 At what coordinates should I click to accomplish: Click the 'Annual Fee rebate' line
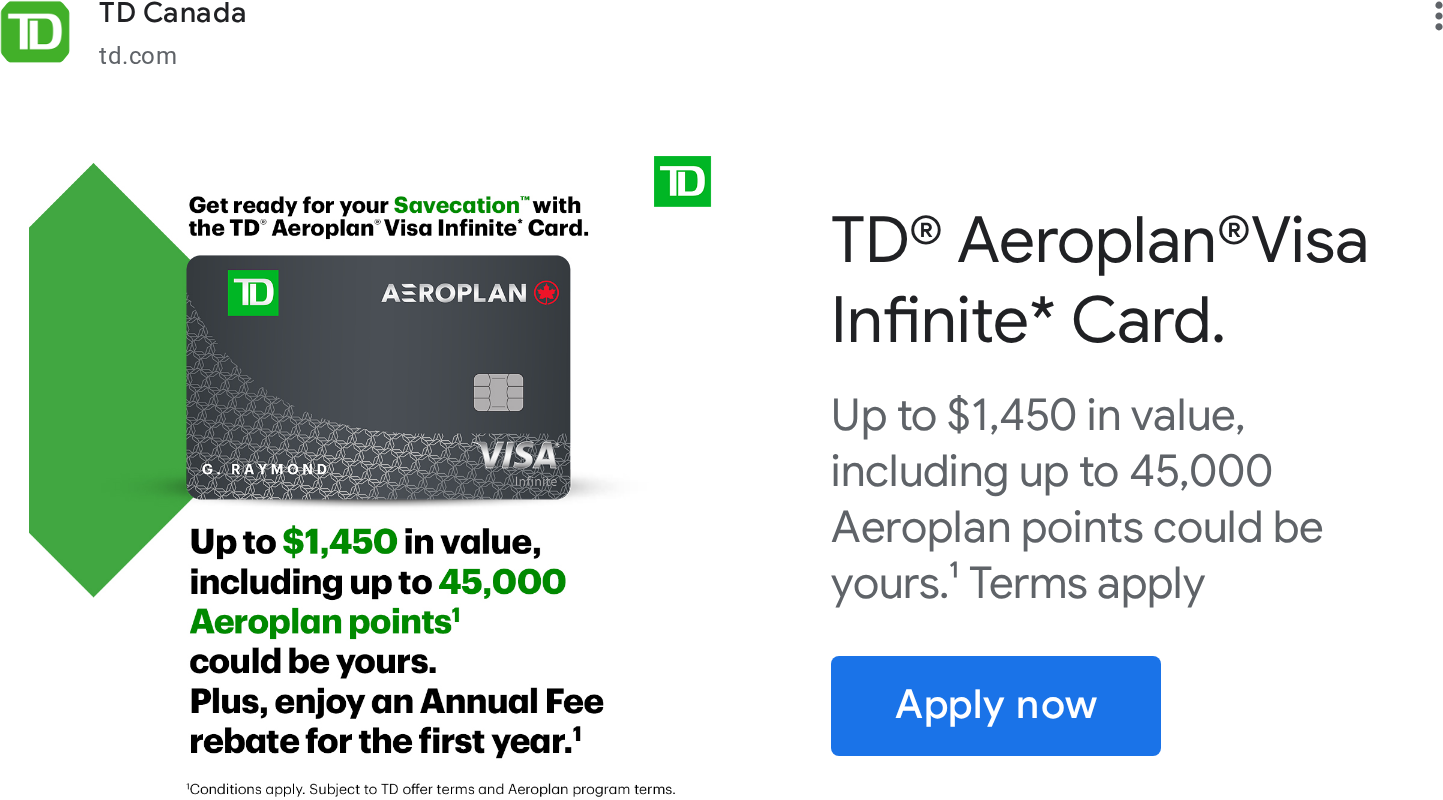coord(397,721)
